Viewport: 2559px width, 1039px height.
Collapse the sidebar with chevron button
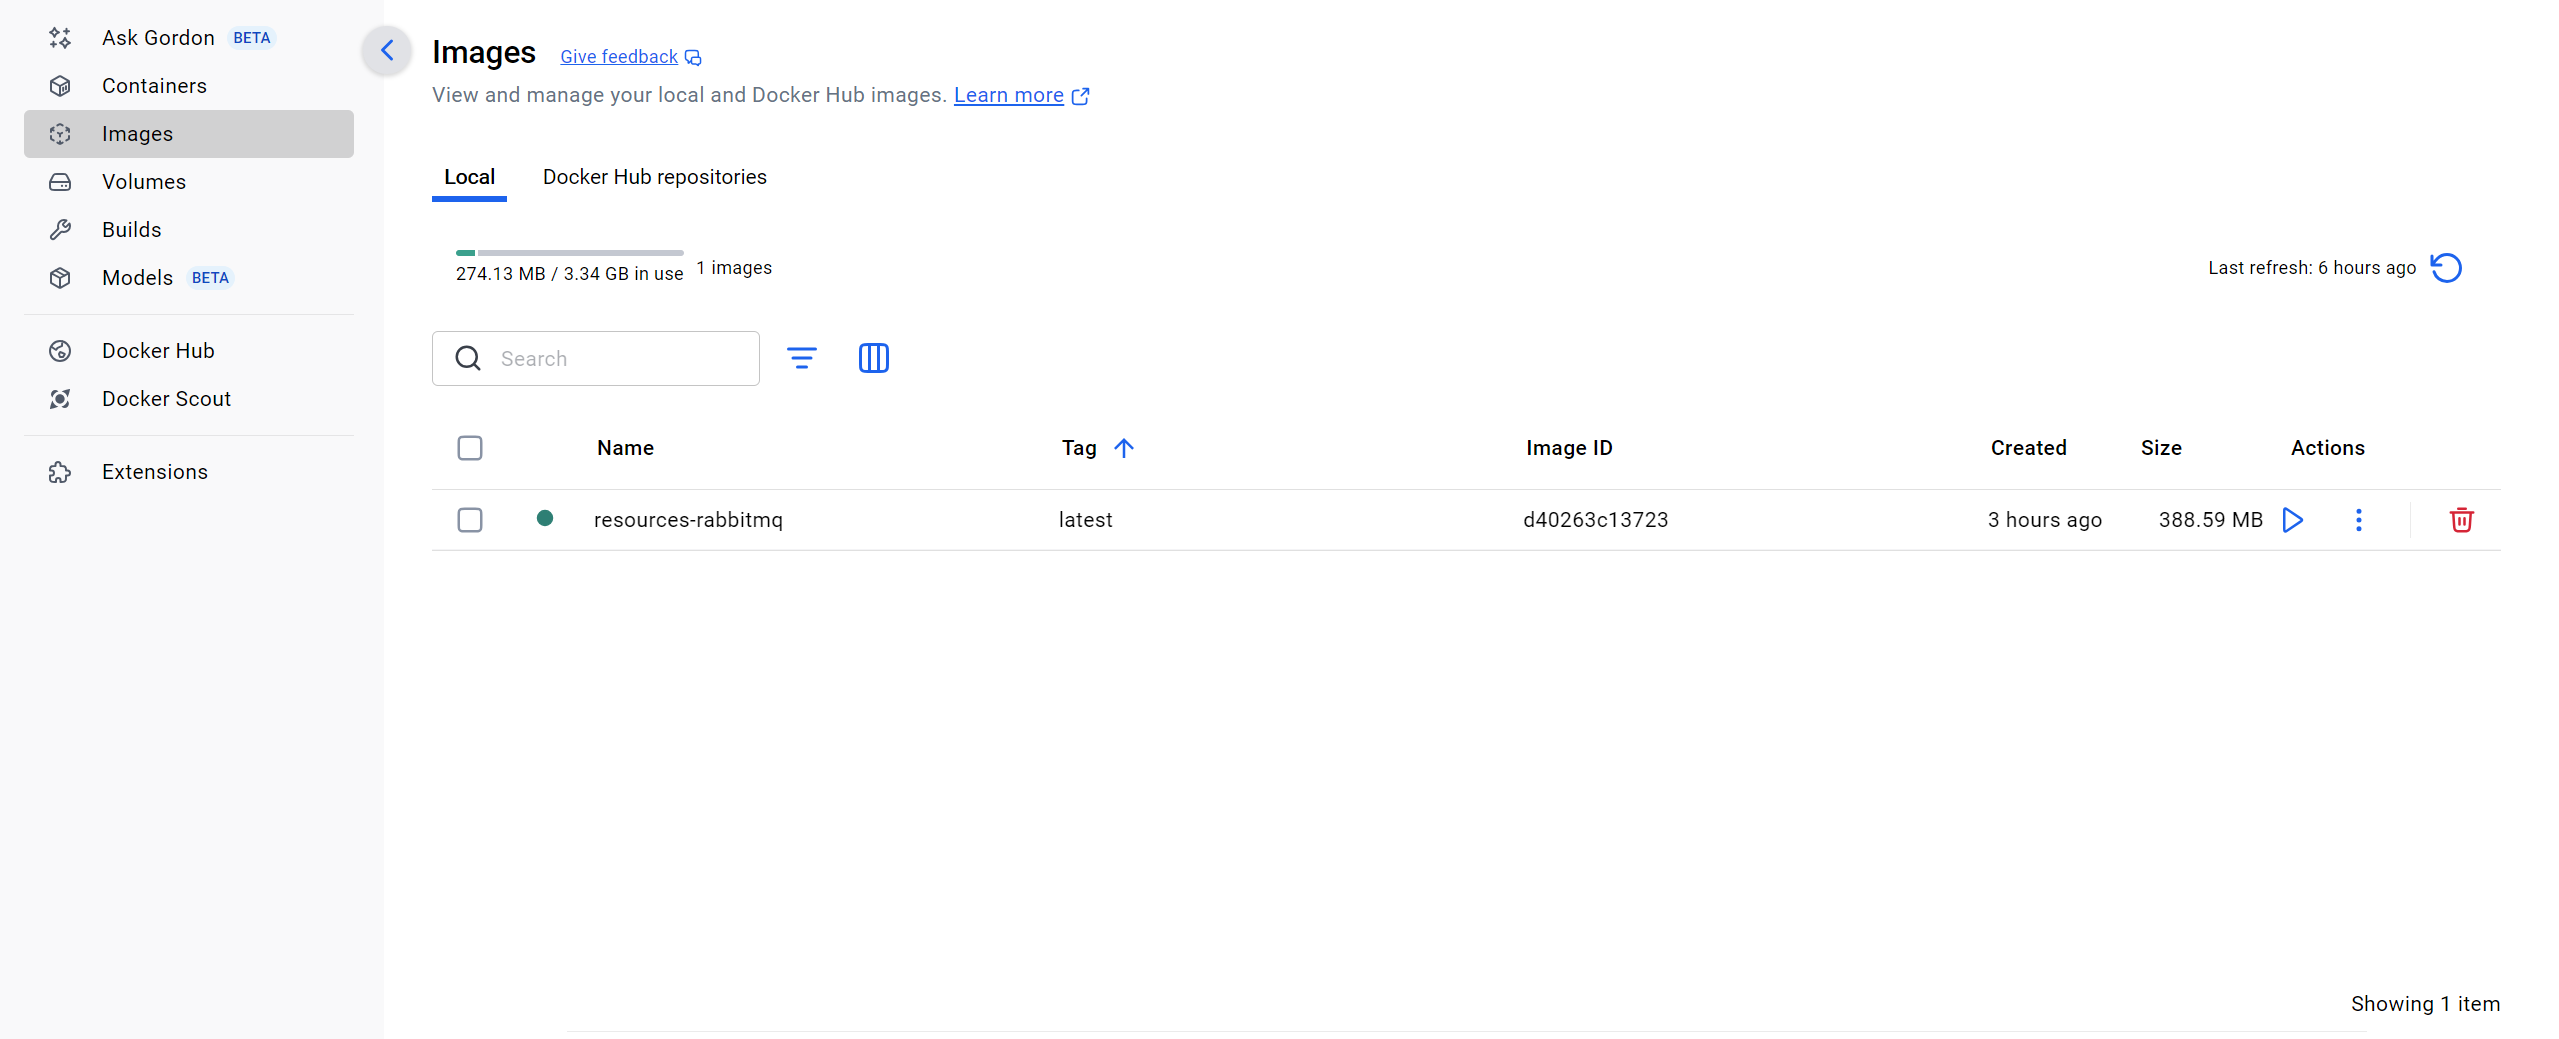click(387, 50)
